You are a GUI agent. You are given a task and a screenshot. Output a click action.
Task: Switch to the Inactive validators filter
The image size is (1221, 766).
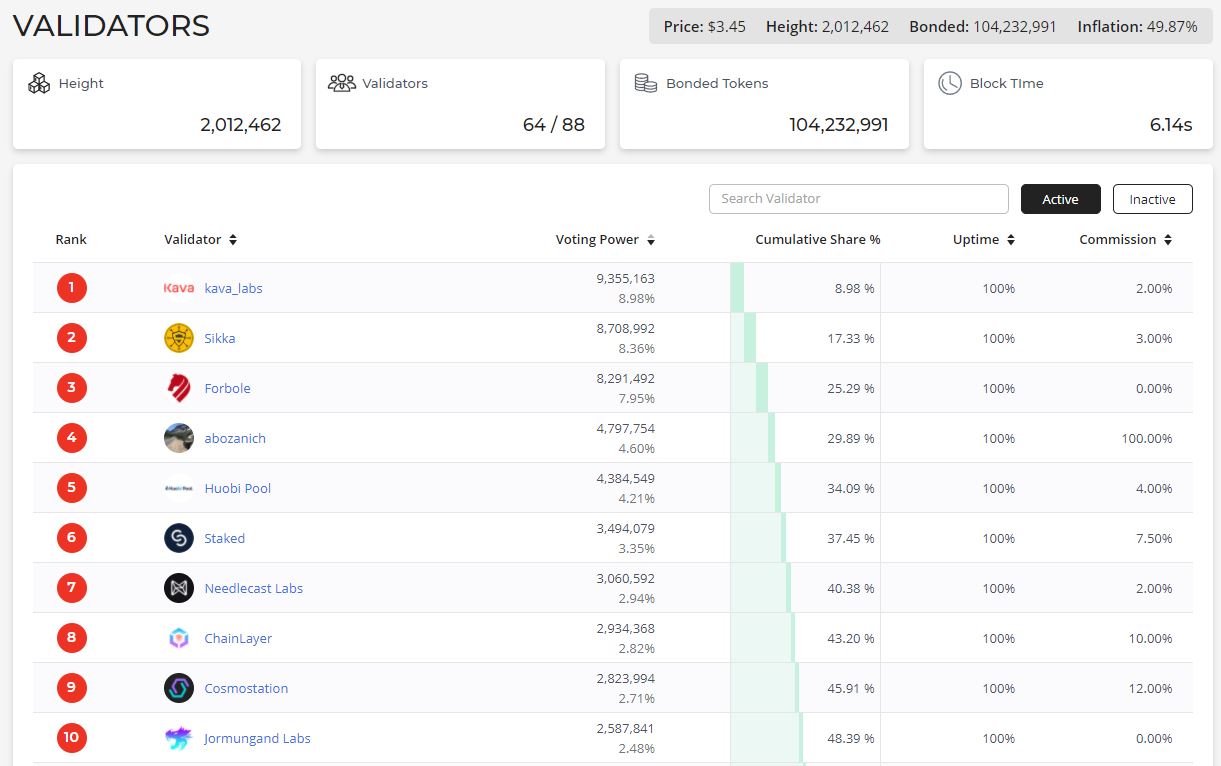(x=1152, y=199)
